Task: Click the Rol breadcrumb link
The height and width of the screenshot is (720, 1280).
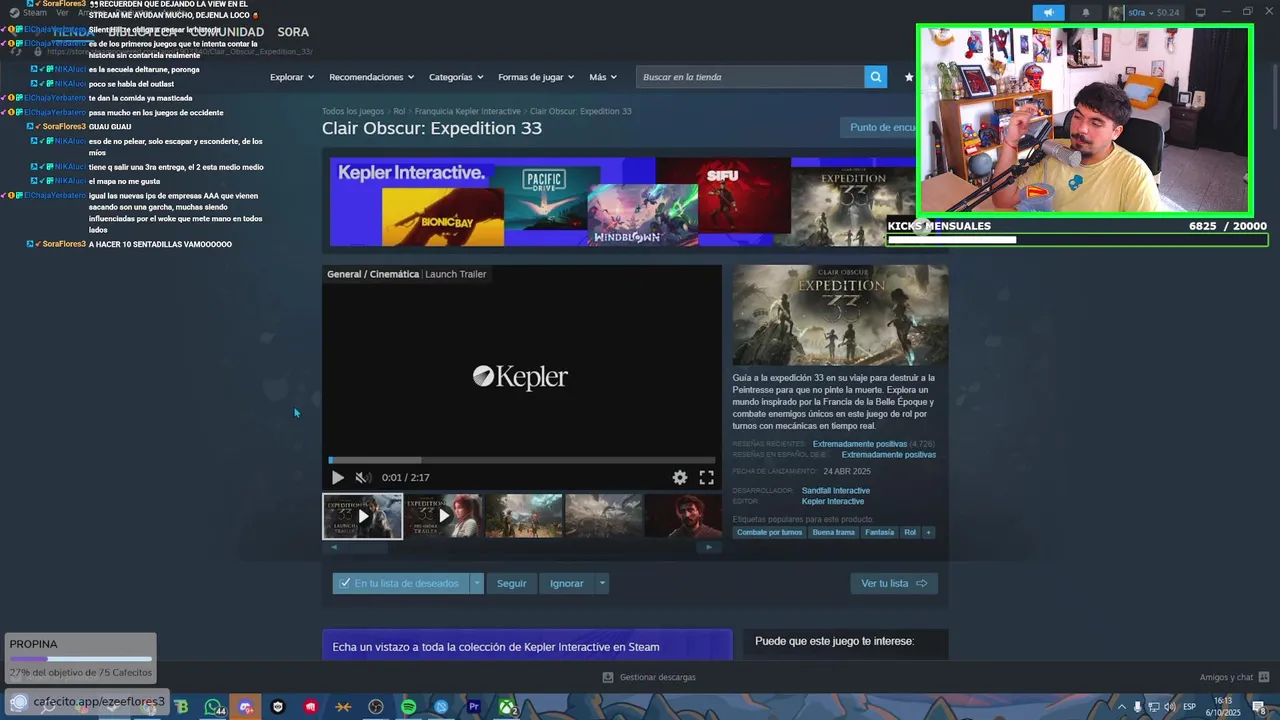Action: [x=399, y=111]
